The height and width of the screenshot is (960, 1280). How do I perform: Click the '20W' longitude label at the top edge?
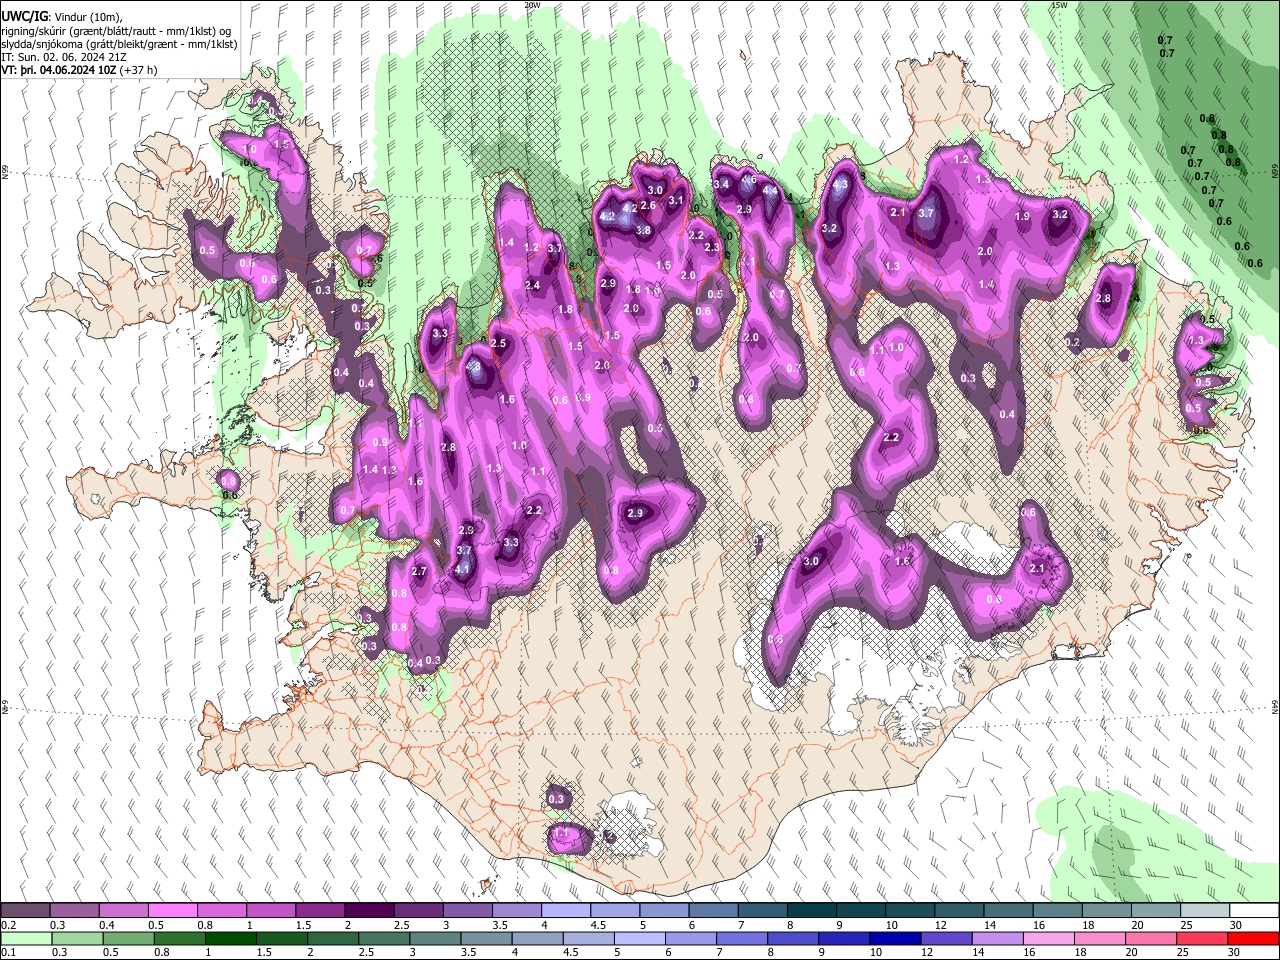point(532,5)
